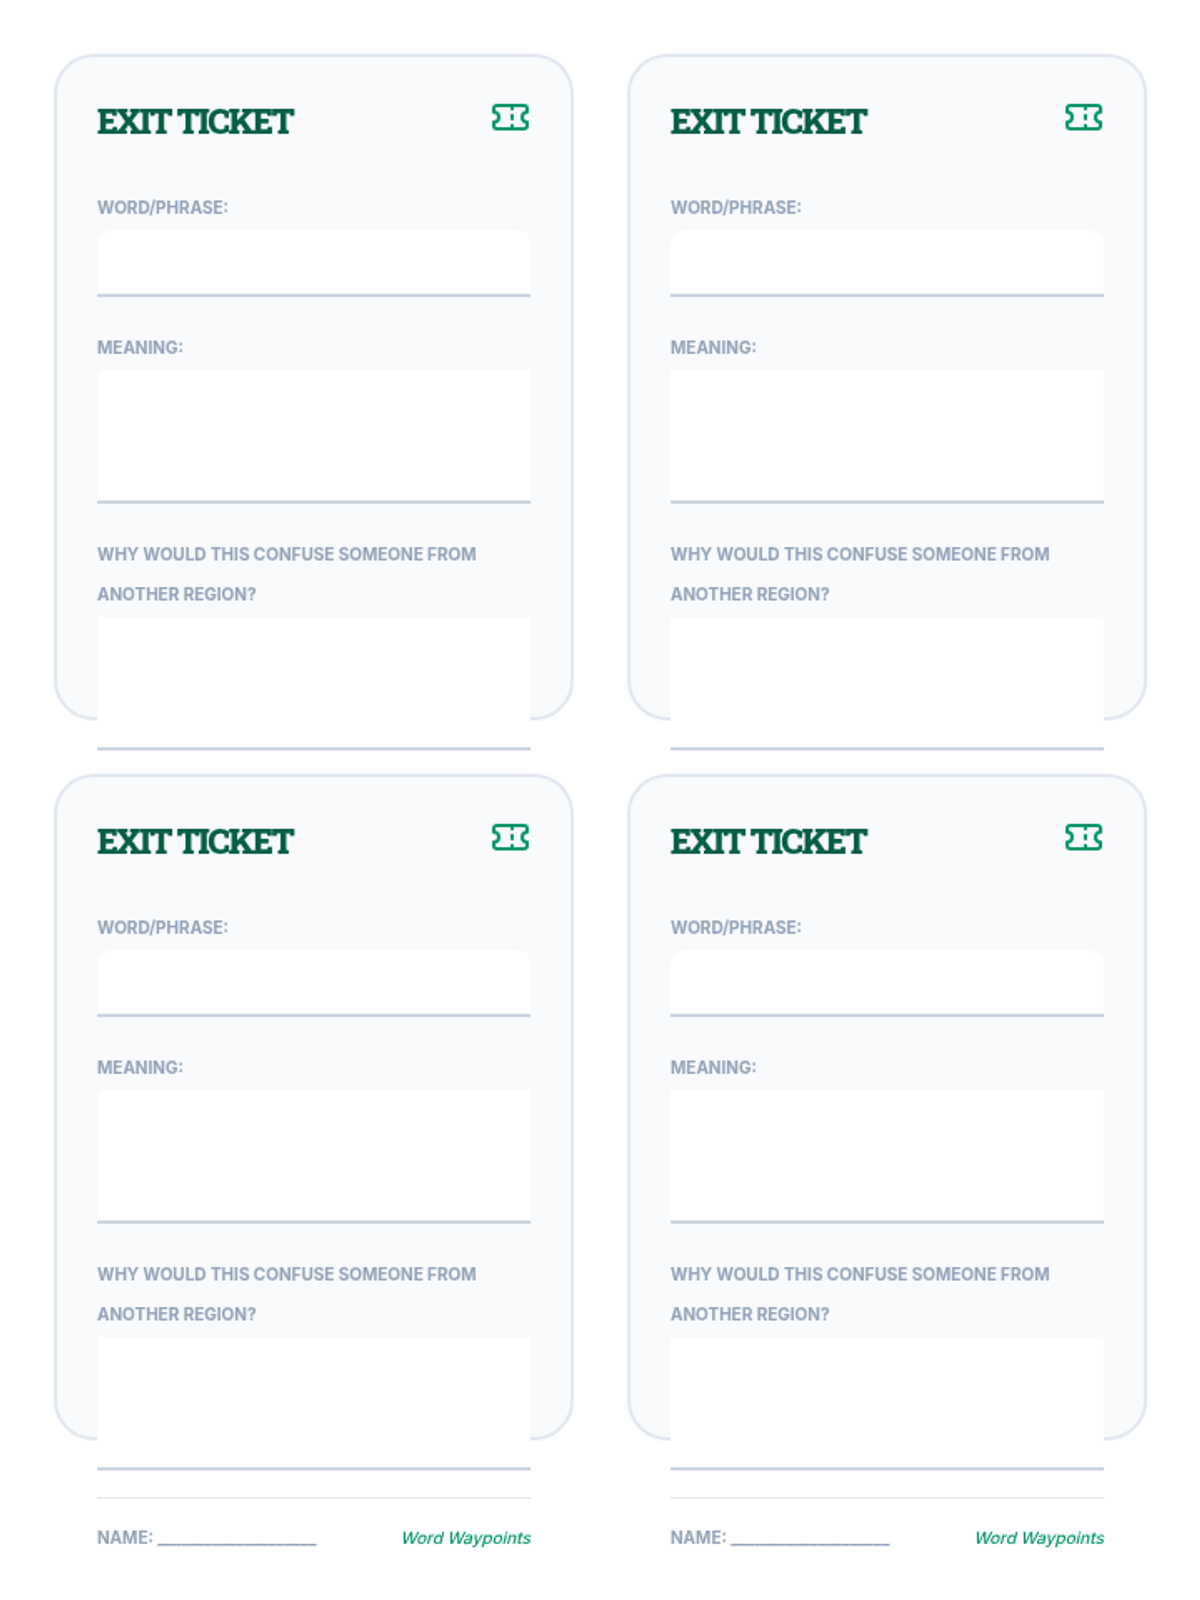Click confusion answer box in bottom-left ticket
Viewport: 1200px width, 1600px height.
pos(314,1404)
